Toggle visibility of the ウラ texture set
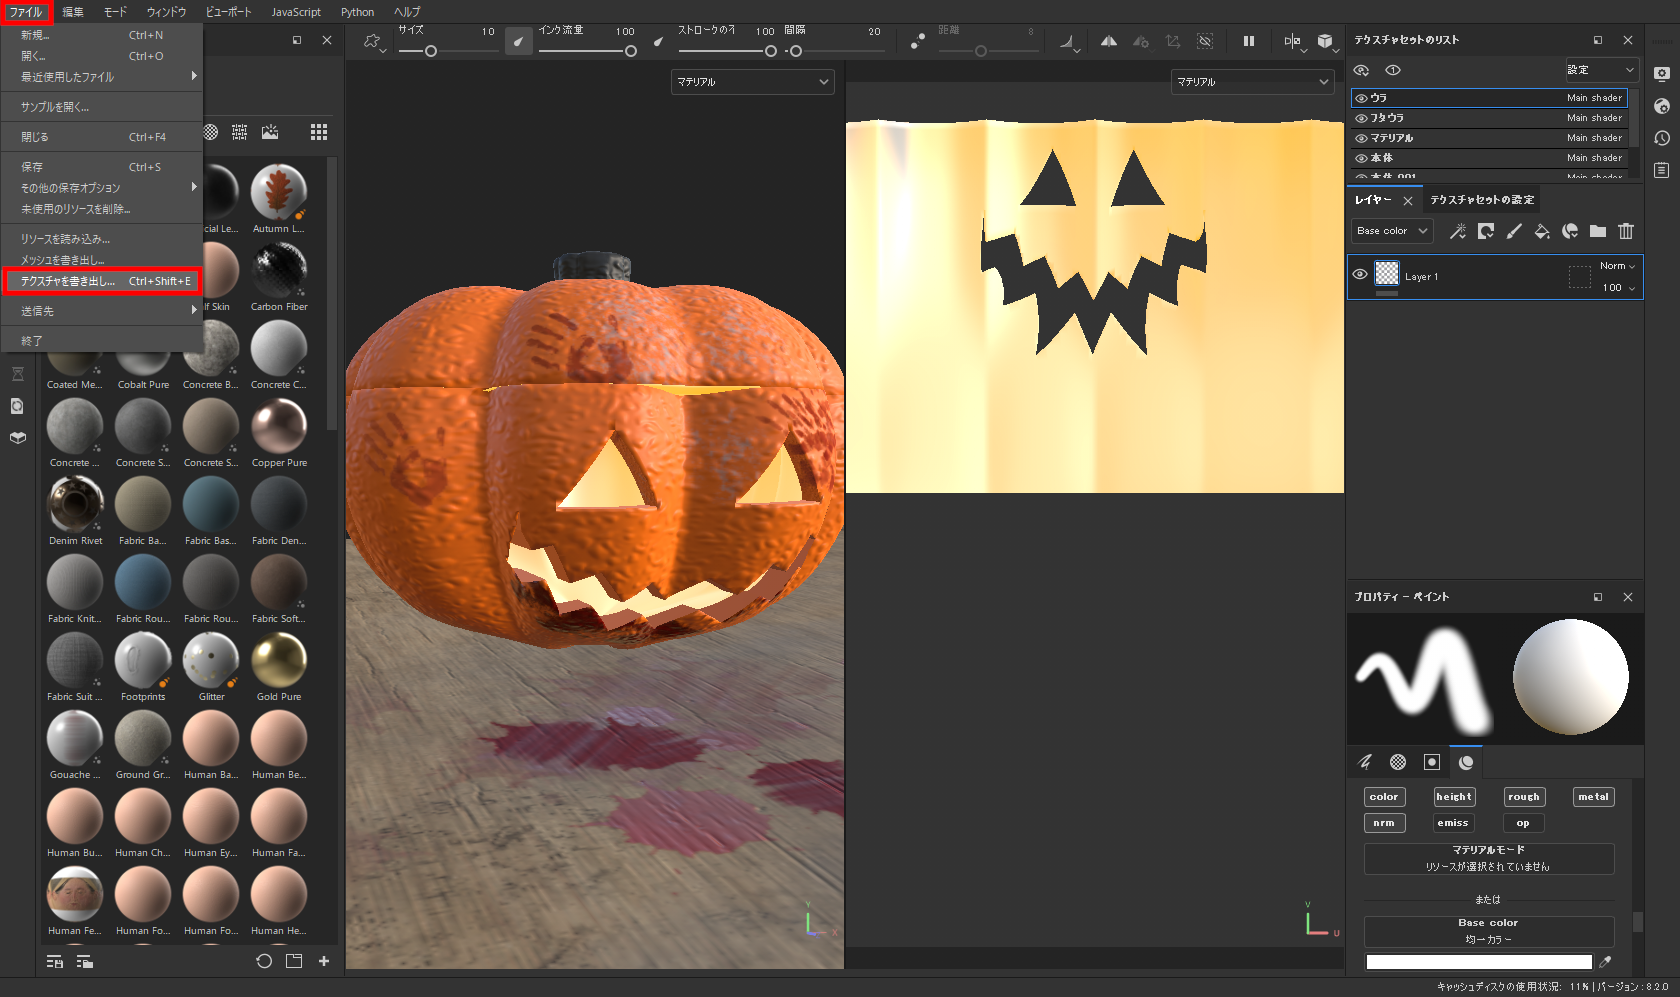This screenshot has height=997, width=1680. pyautogui.click(x=1361, y=98)
